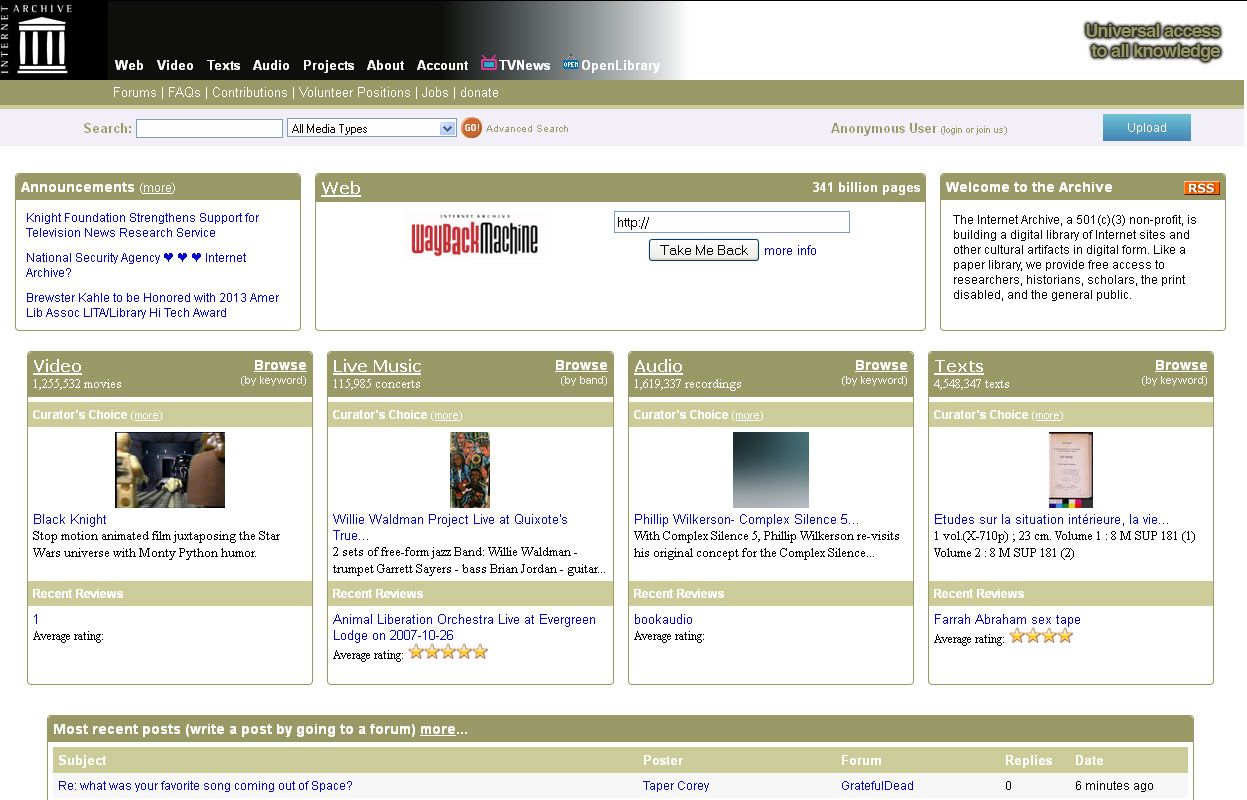This screenshot has width=1247, height=800.
Task: Open the Web section heading link
Action: (341, 188)
